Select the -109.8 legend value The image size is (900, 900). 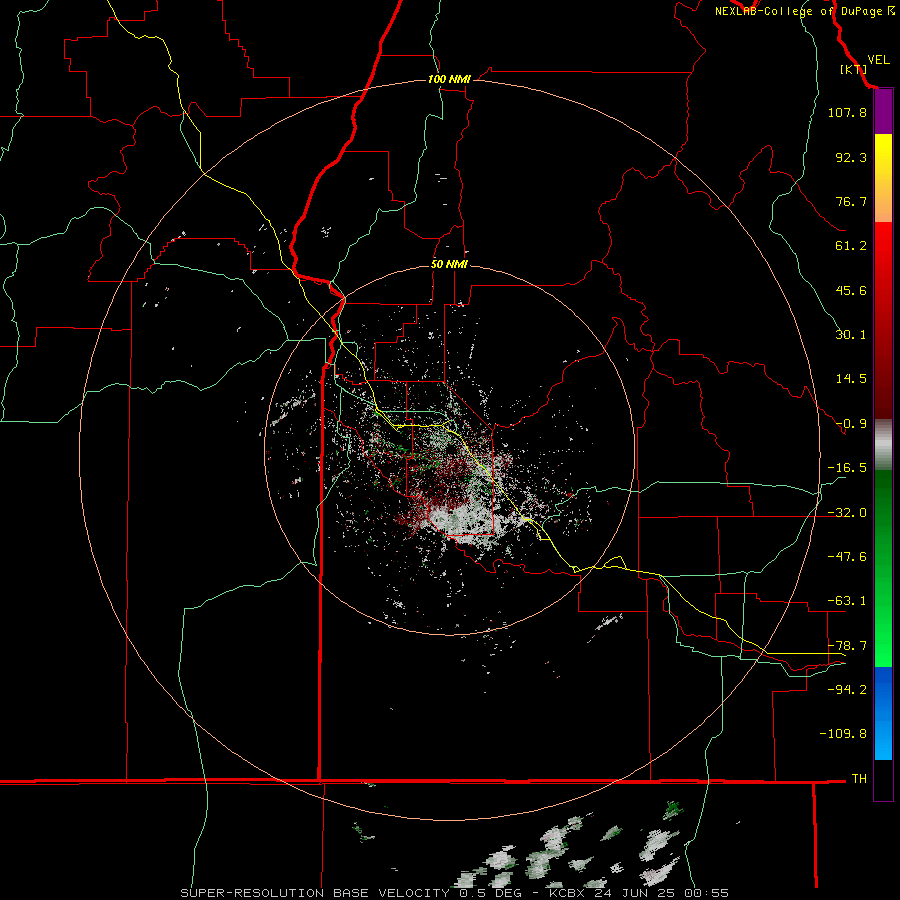[x=843, y=734]
